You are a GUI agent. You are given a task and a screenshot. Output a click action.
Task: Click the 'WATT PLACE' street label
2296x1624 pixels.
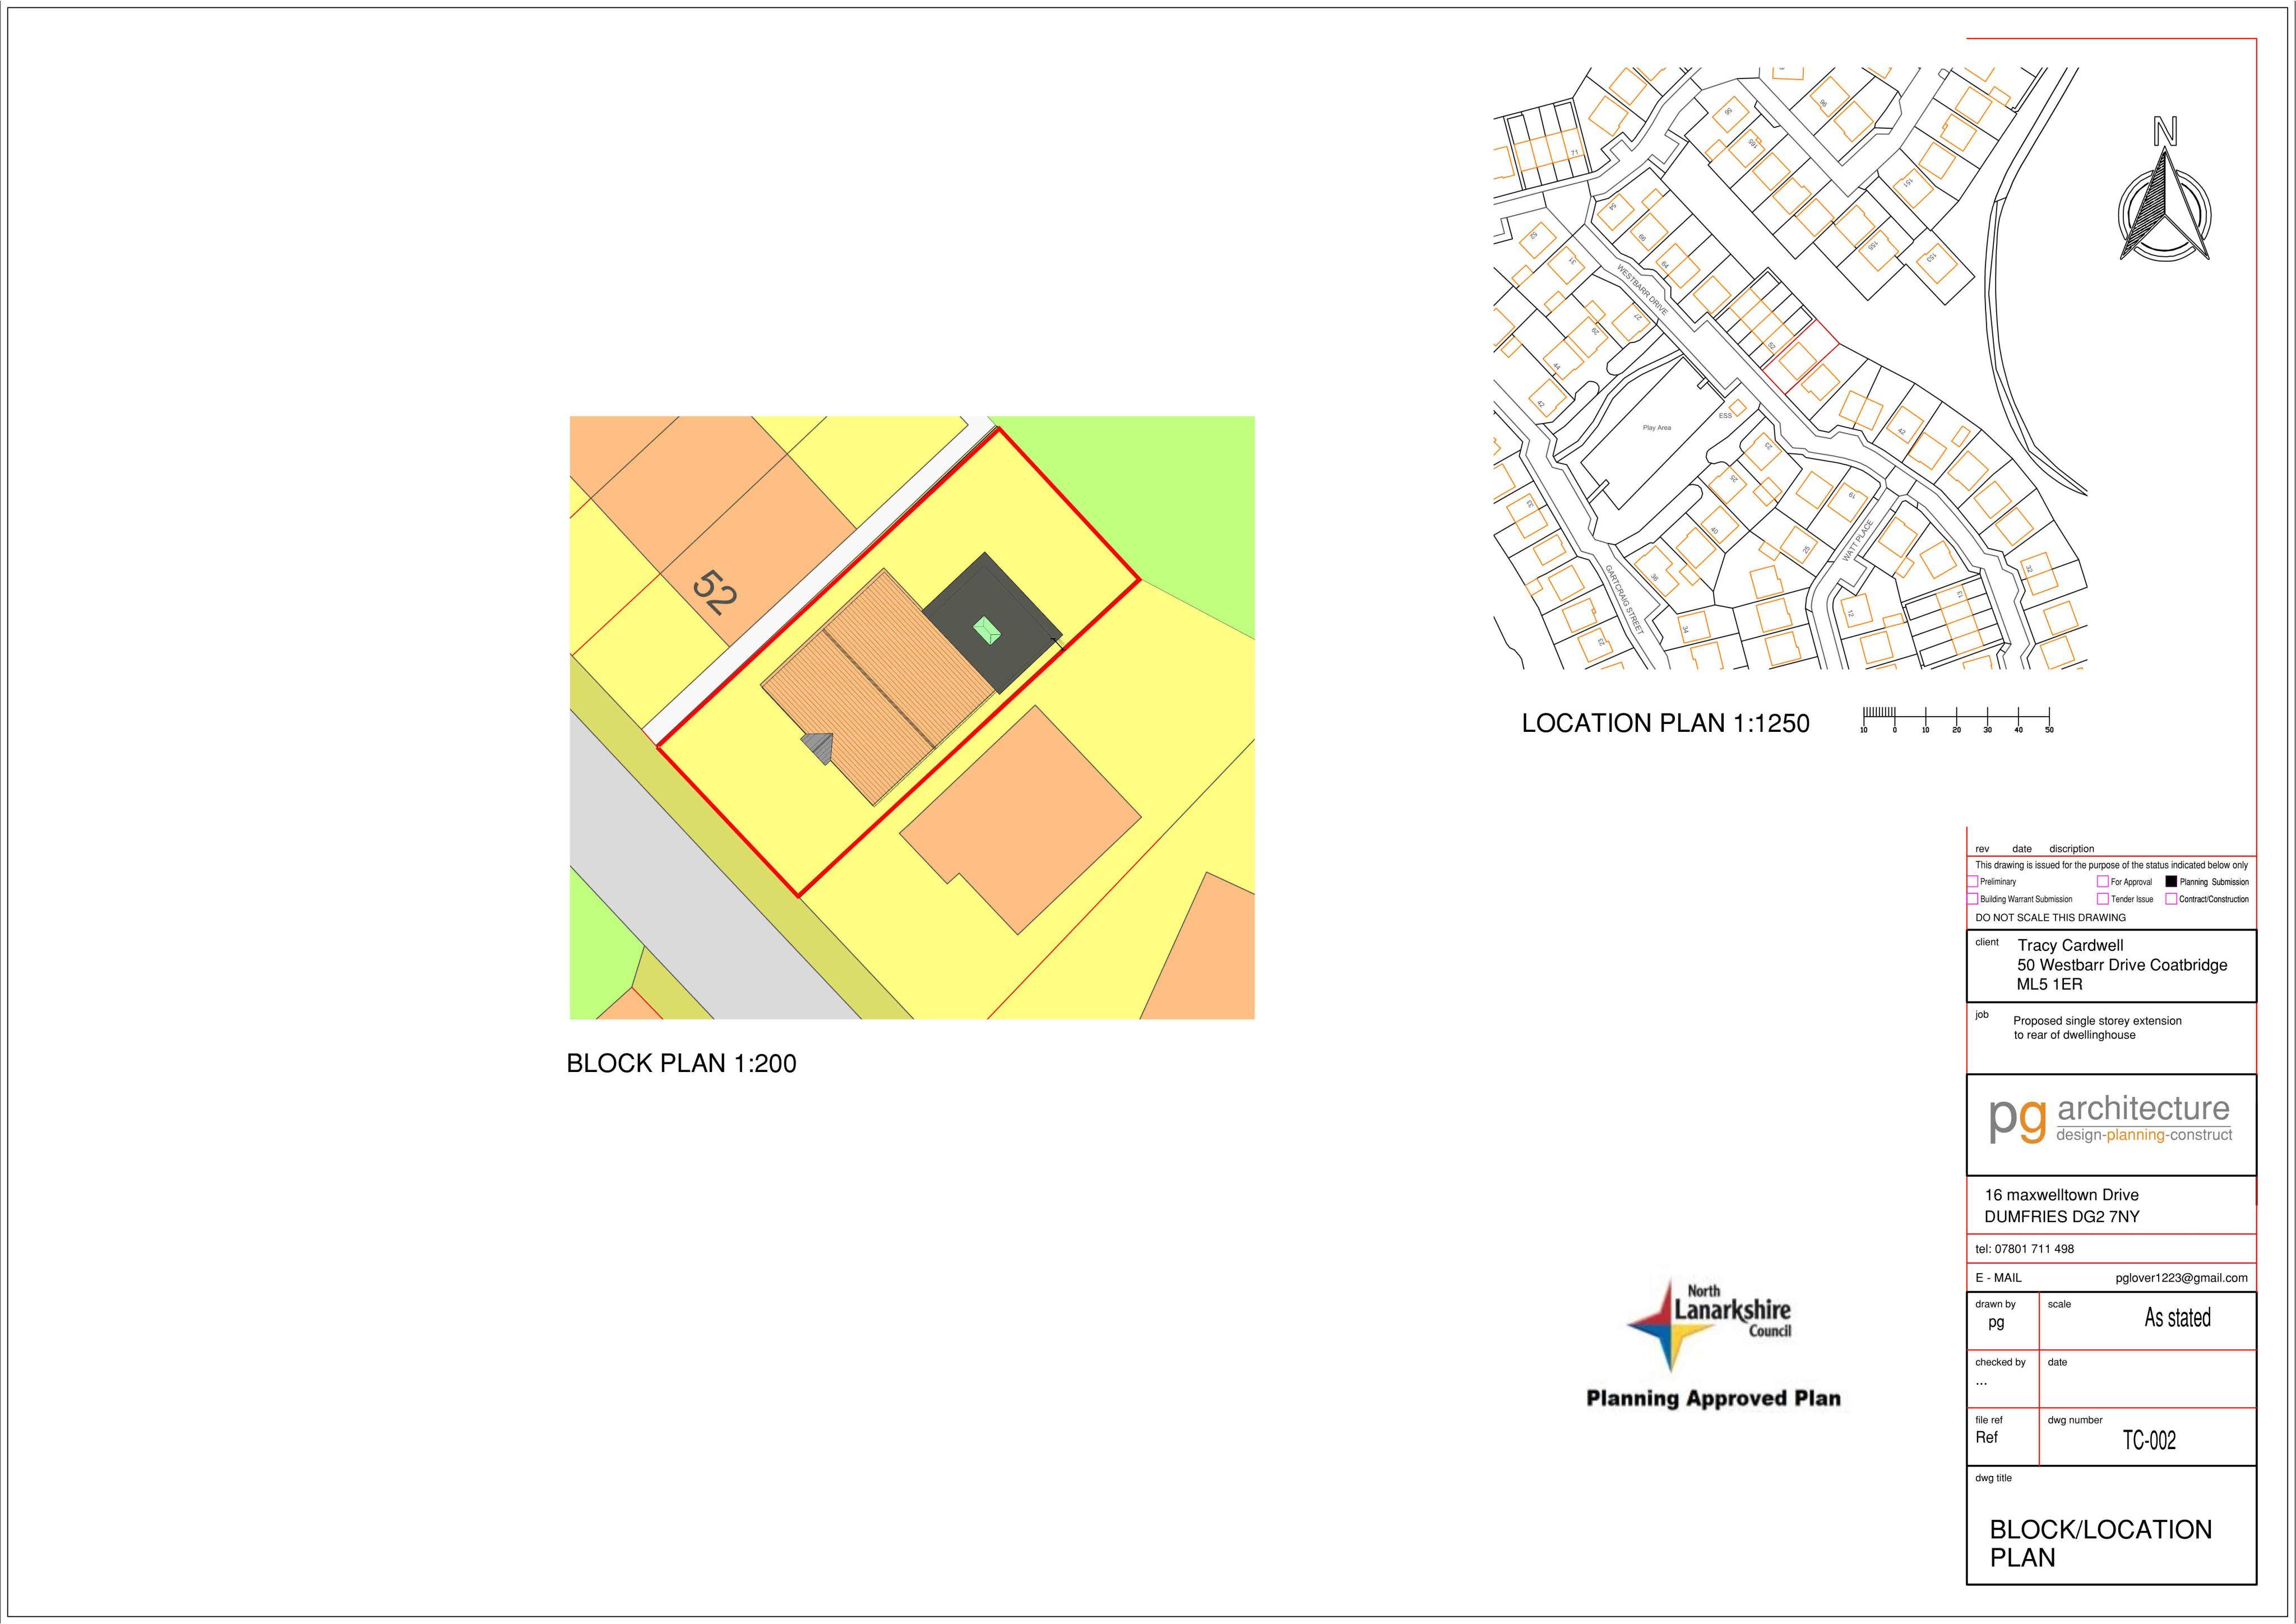pos(1857,540)
